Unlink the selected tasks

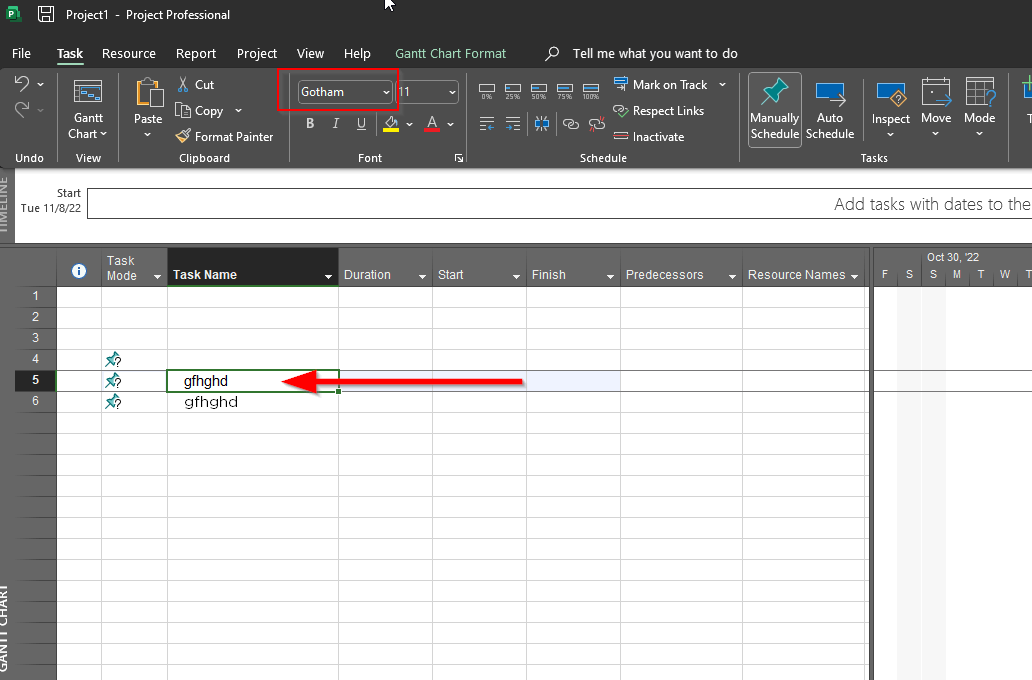[x=597, y=124]
